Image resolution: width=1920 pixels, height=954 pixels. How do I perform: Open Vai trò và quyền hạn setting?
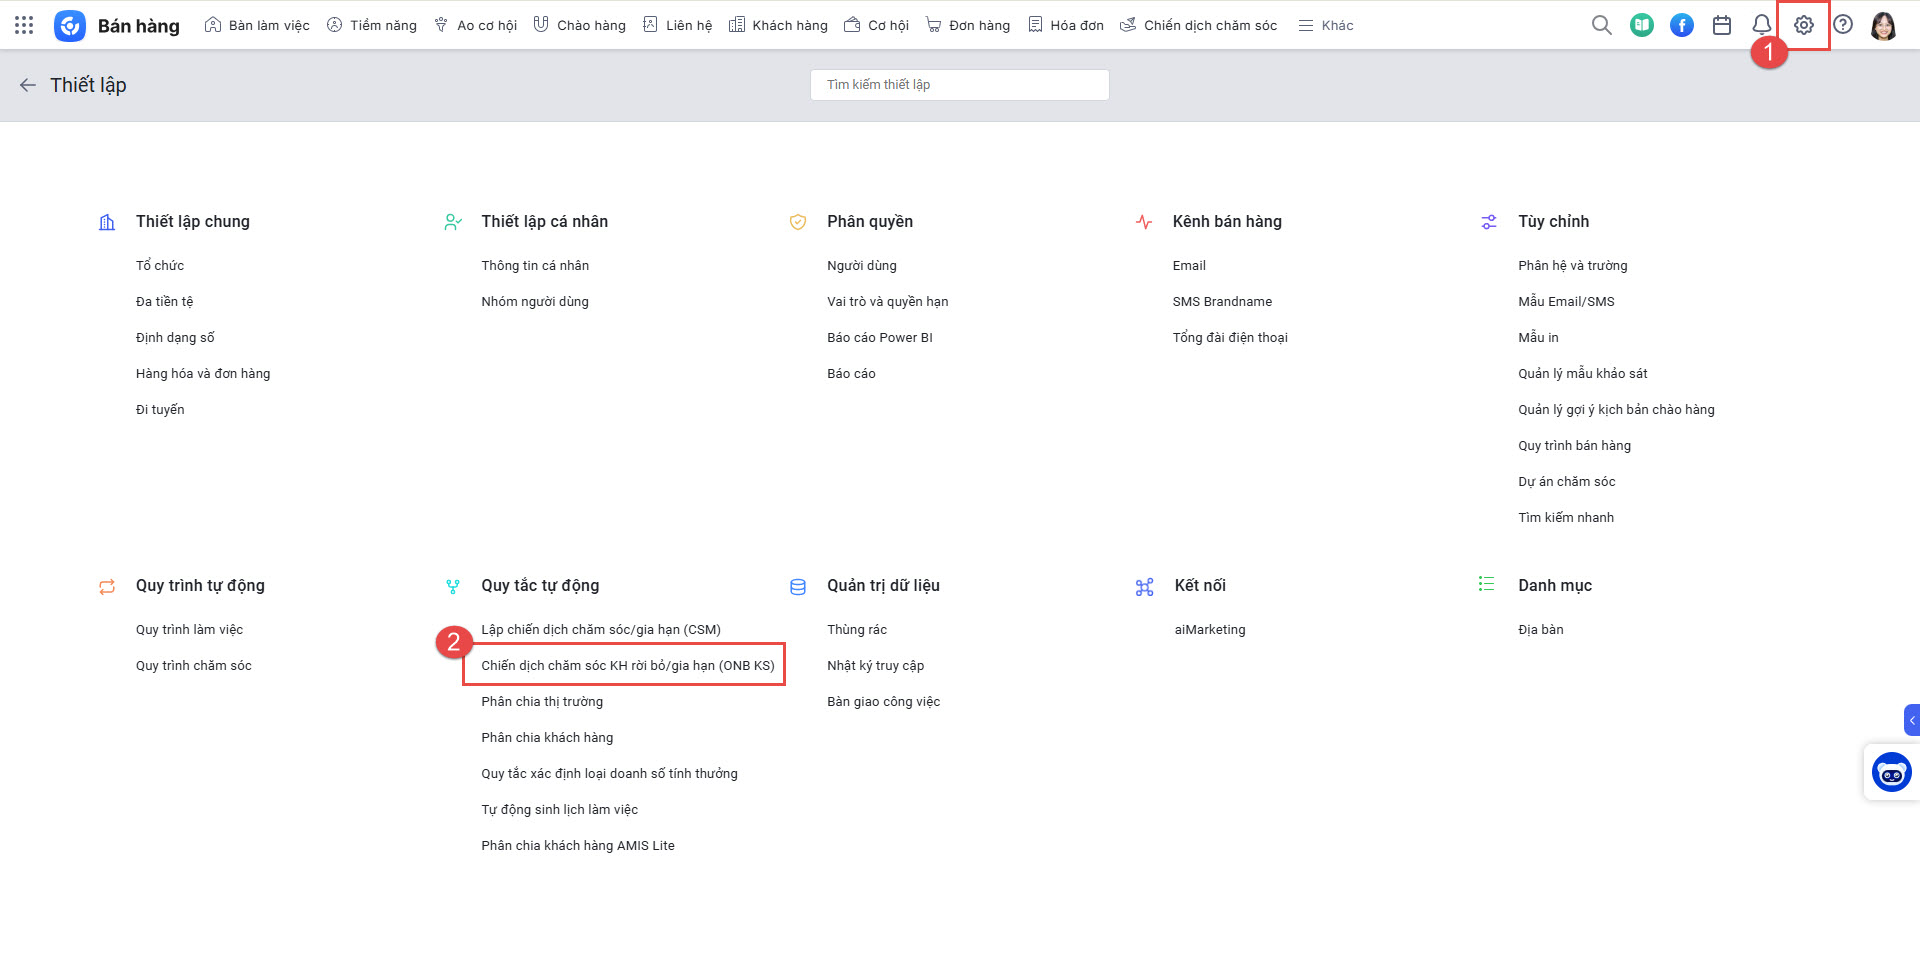click(x=887, y=301)
